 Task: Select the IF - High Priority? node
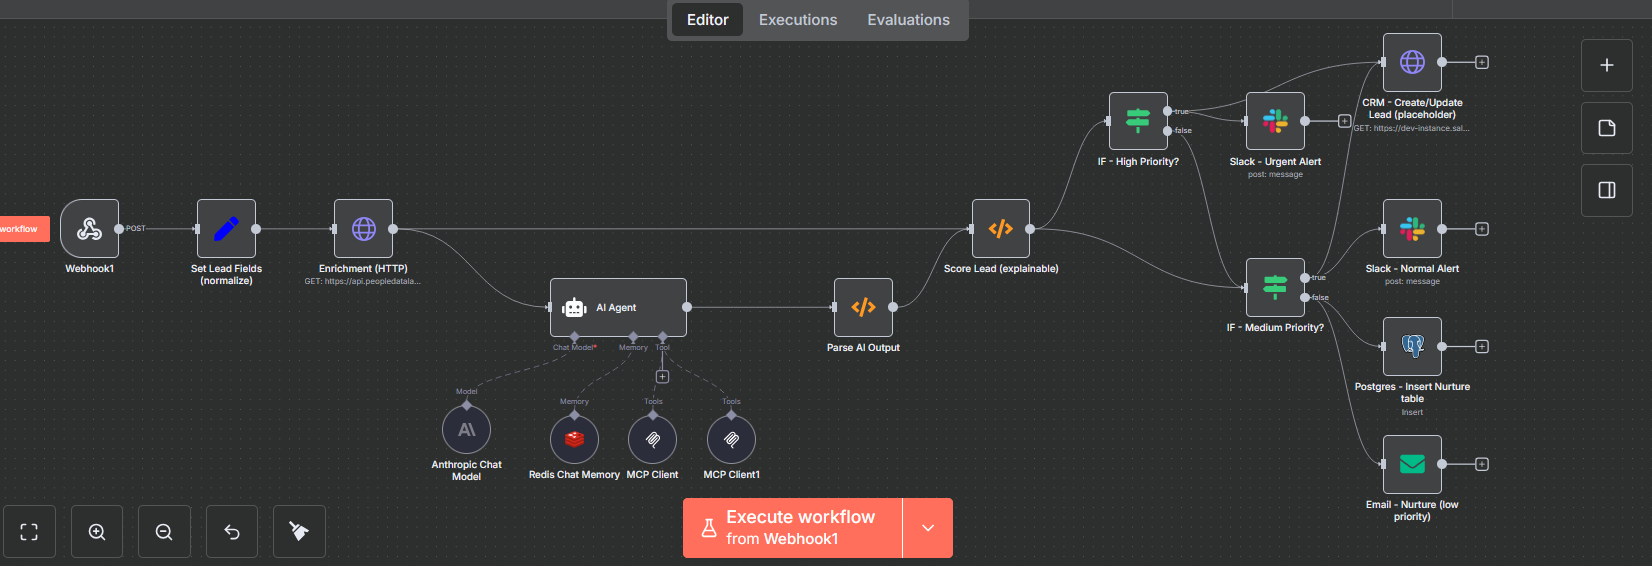pos(1138,121)
